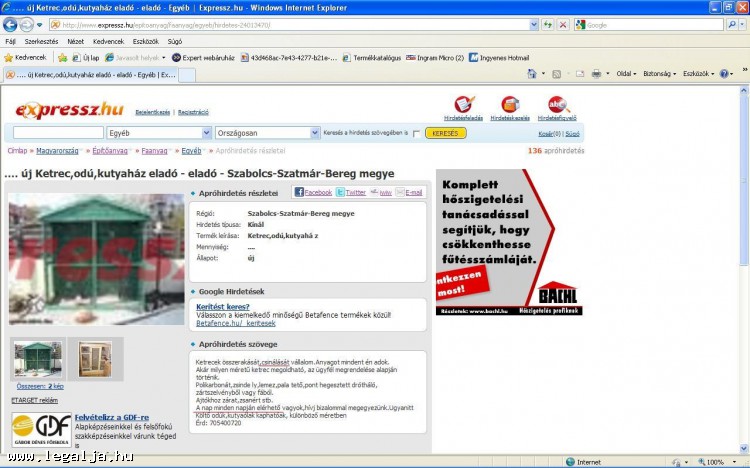The height and width of the screenshot is (468, 750).
Task: Expand the Biztonság toolbar menu
Action: (660, 74)
